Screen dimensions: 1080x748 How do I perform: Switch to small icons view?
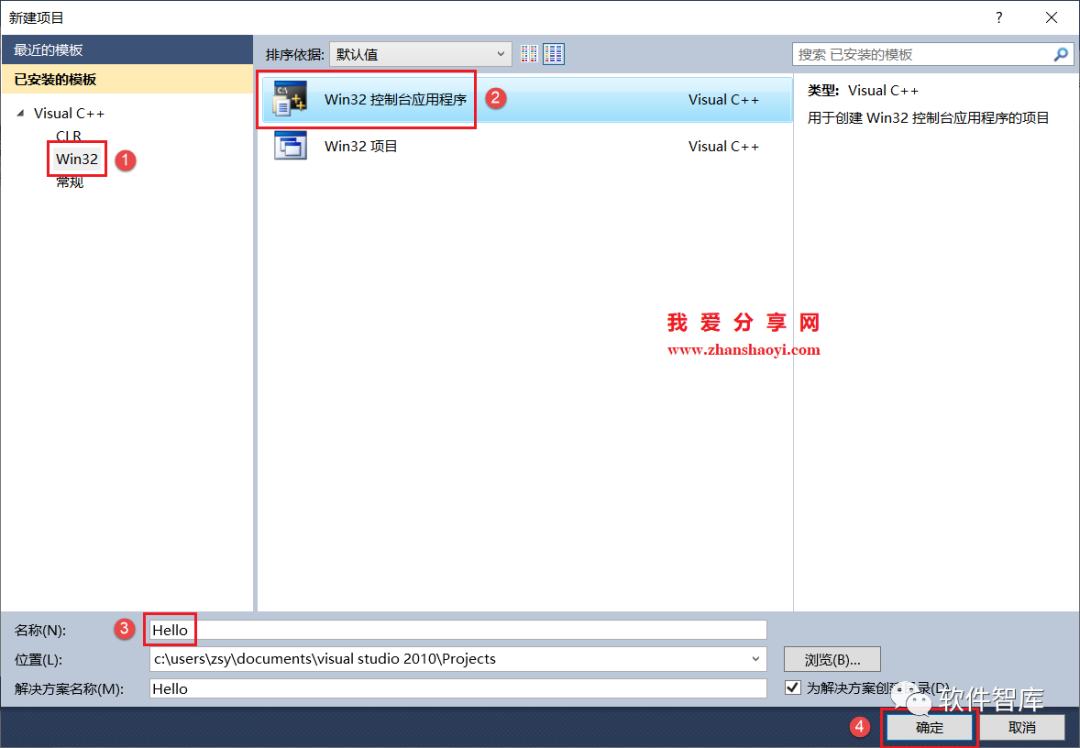529,54
